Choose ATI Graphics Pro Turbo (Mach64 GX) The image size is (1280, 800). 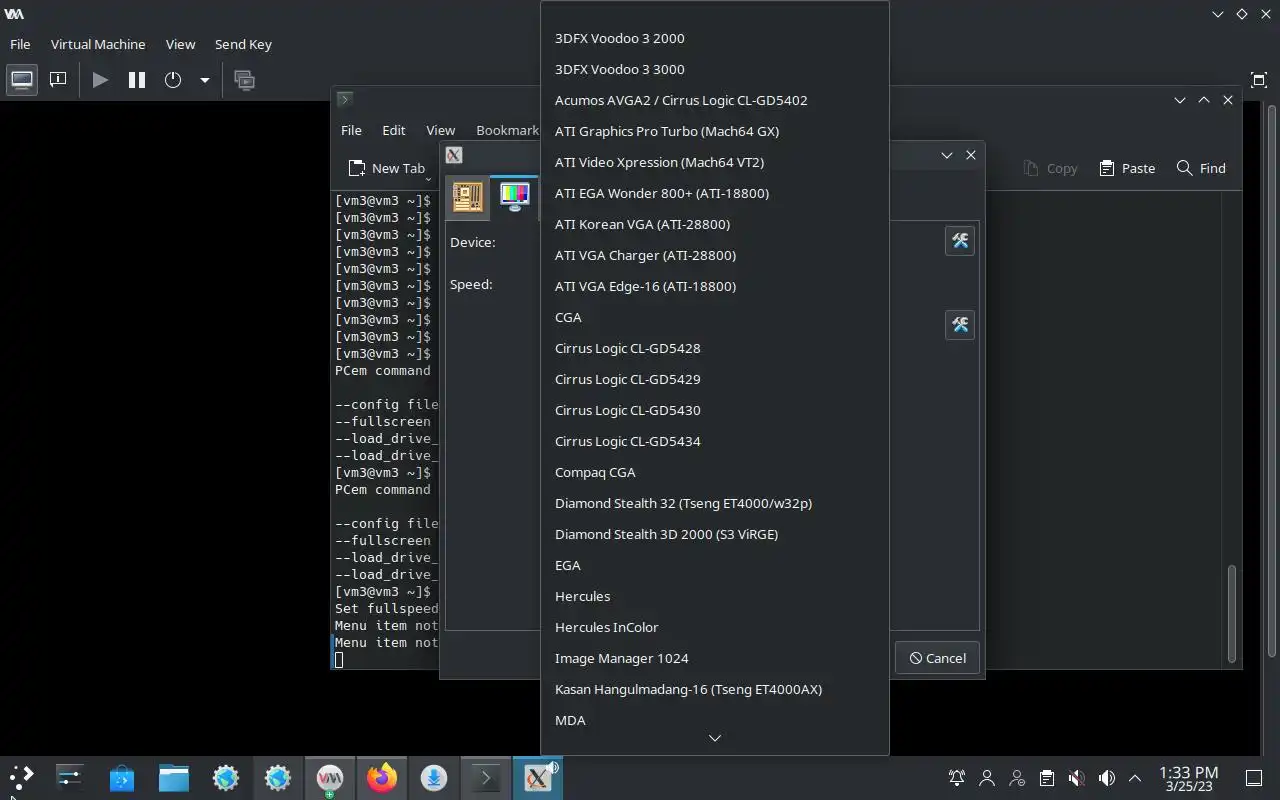(715, 131)
